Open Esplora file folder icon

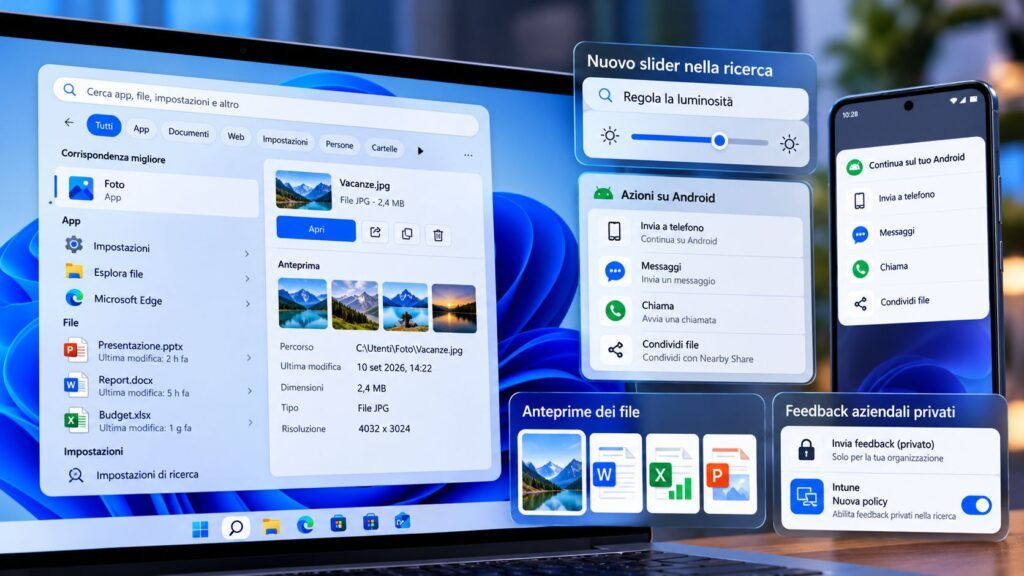pos(74,271)
